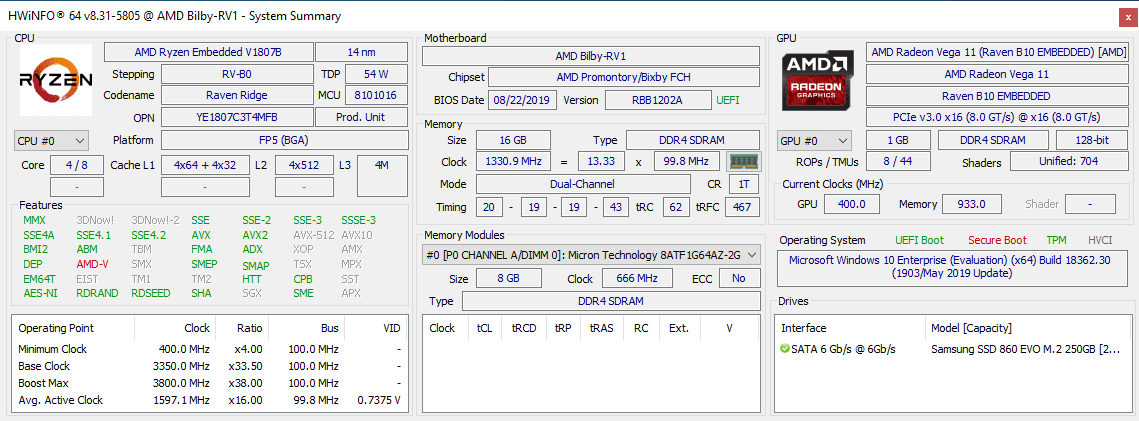Click the tRAS column header
Screen dimensions: 1139x421
(601, 328)
